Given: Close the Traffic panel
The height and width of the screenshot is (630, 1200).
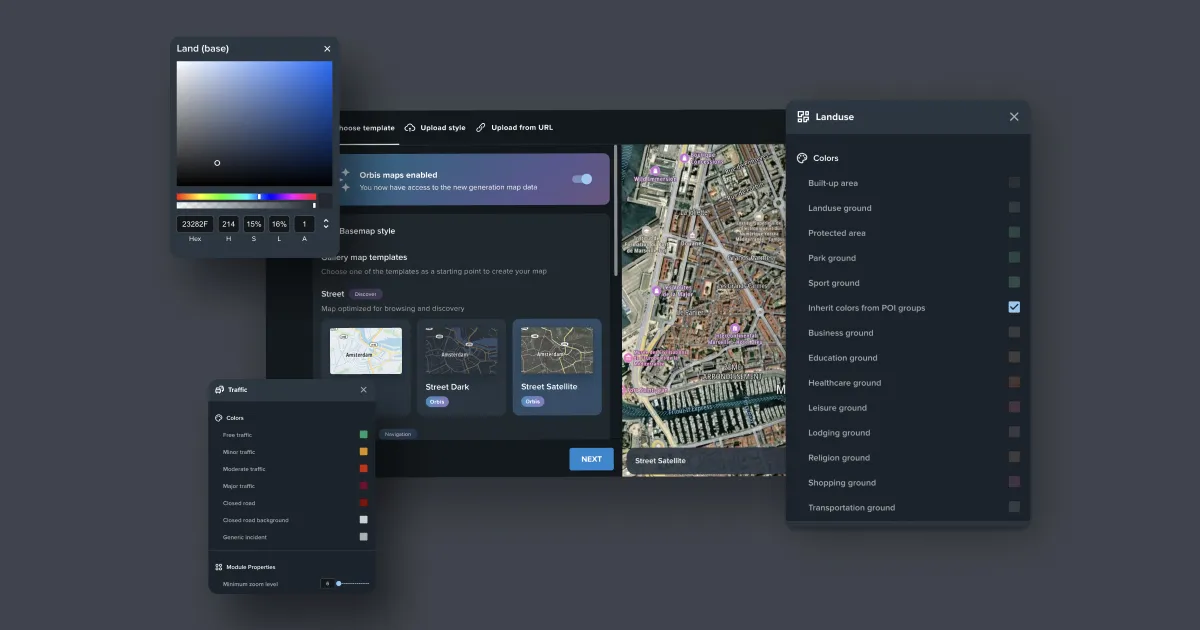Looking at the screenshot, I should (x=363, y=390).
